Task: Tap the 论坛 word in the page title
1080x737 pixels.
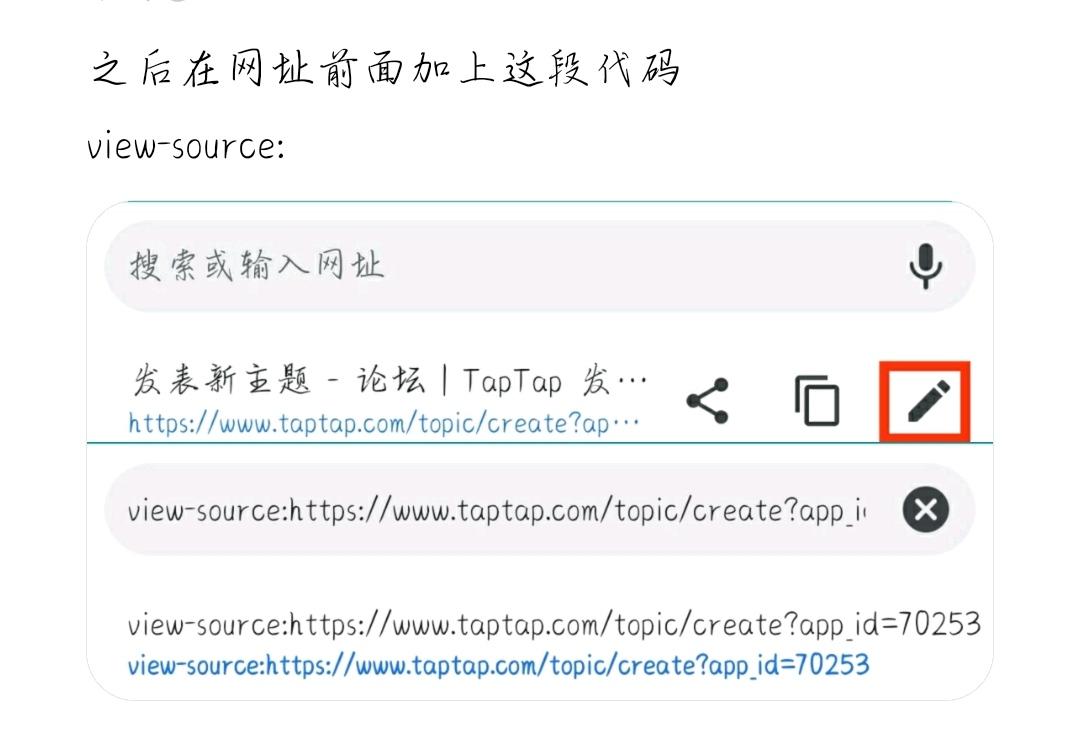Action: (391, 380)
